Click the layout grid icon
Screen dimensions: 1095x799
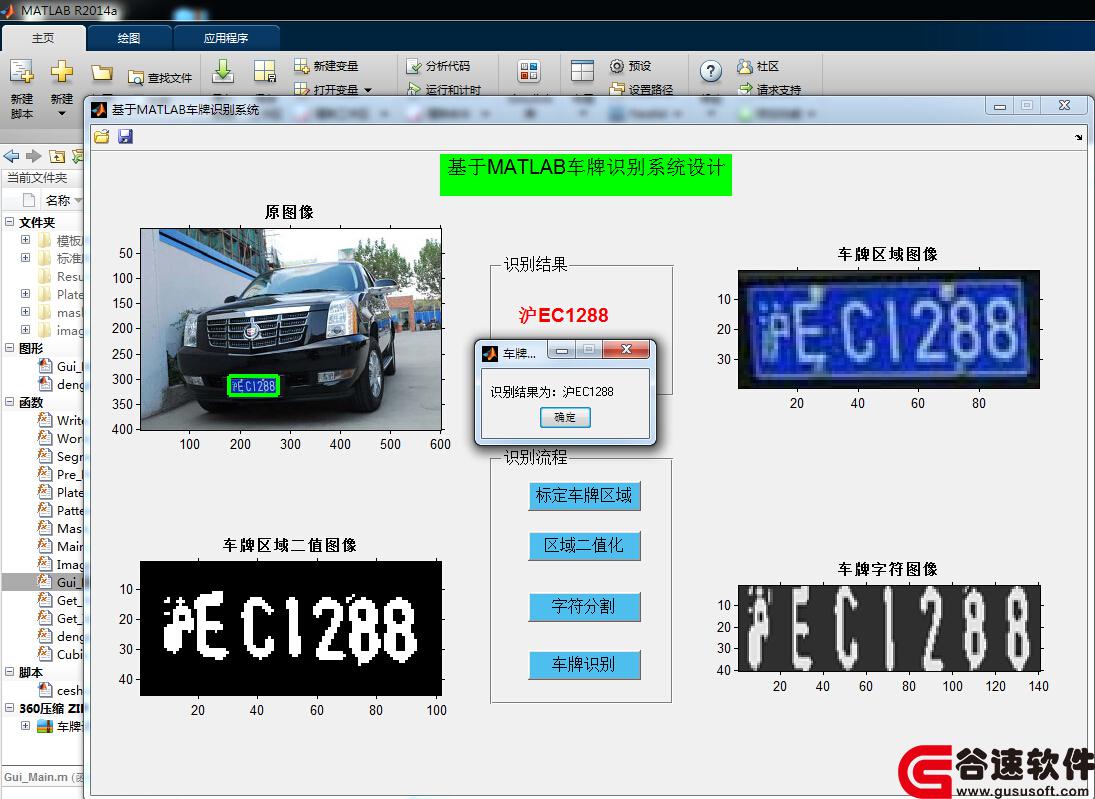[582, 71]
